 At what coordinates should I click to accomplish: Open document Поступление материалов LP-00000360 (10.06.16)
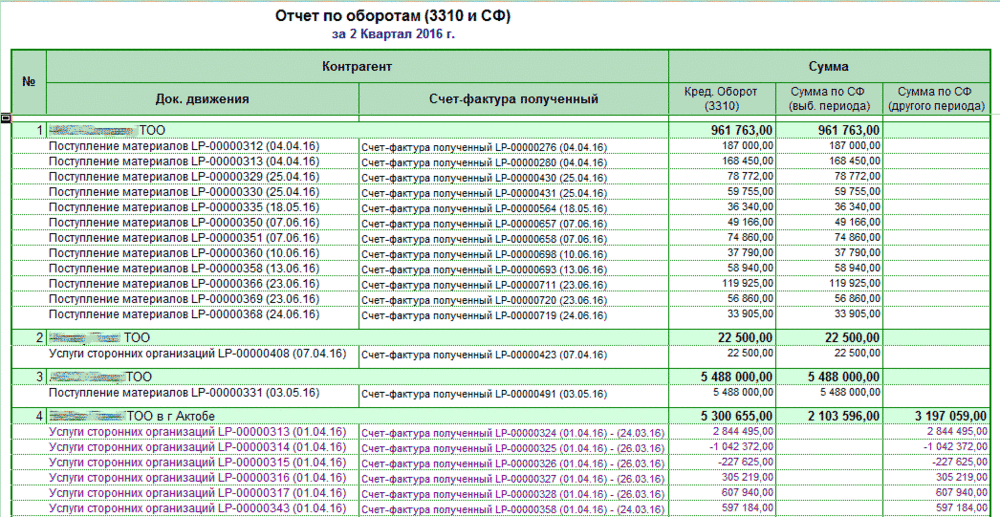[184, 253]
